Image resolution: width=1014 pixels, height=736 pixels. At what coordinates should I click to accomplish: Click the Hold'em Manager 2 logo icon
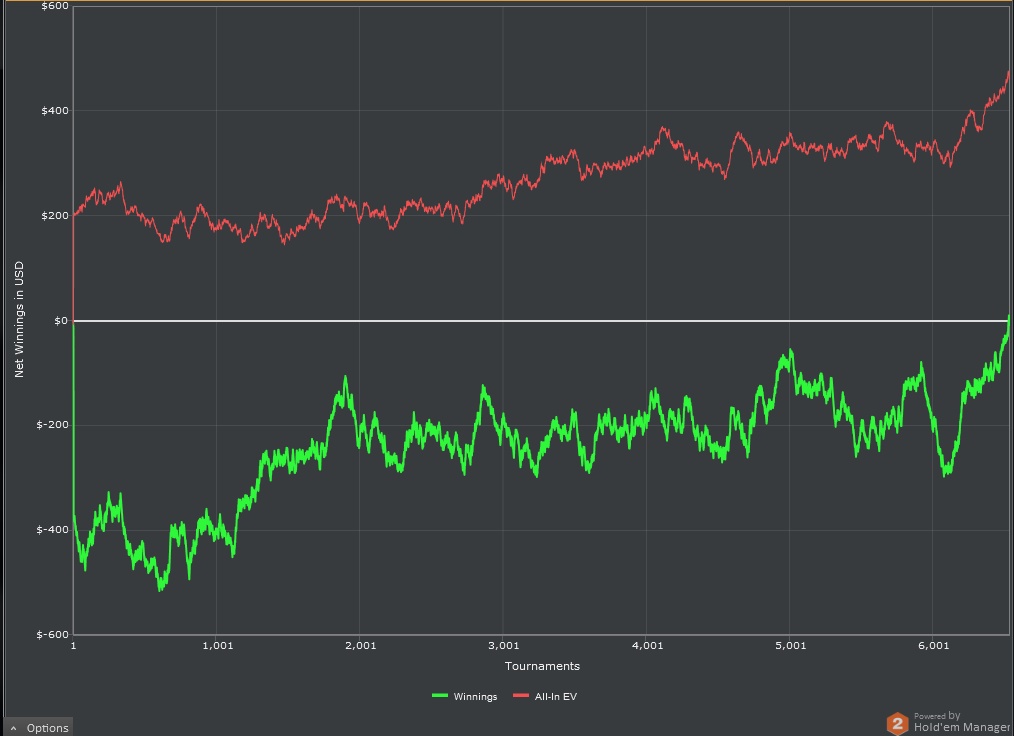[897, 723]
